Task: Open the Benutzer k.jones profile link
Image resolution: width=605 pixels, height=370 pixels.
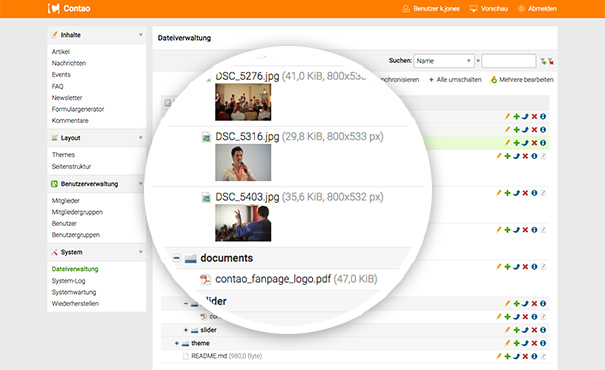Action: coord(431,8)
